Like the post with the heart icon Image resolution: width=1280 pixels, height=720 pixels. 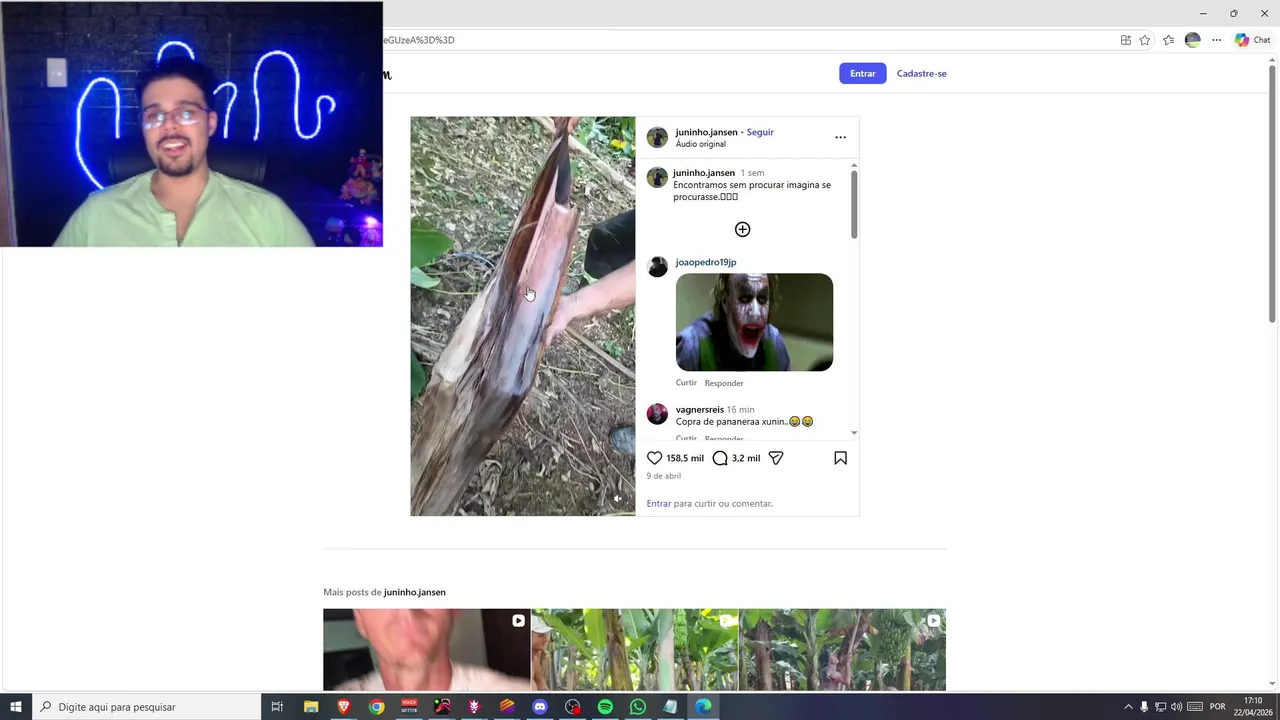(x=655, y=458)
